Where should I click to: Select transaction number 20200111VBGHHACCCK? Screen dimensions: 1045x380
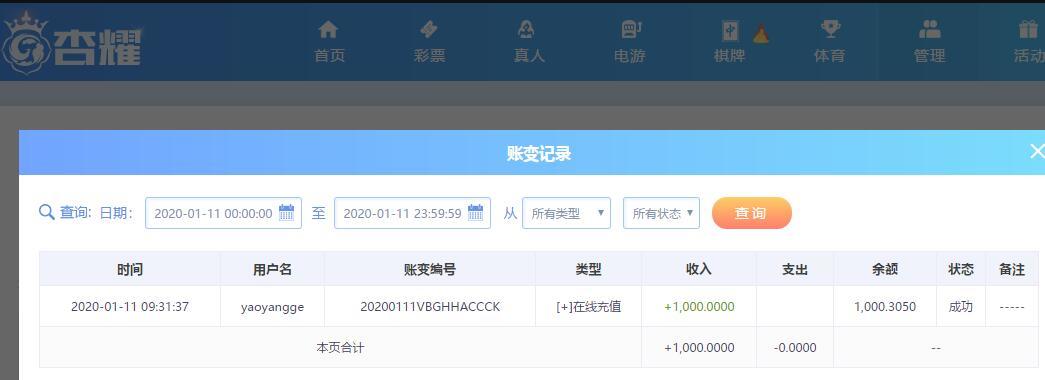tap(430, 307)
